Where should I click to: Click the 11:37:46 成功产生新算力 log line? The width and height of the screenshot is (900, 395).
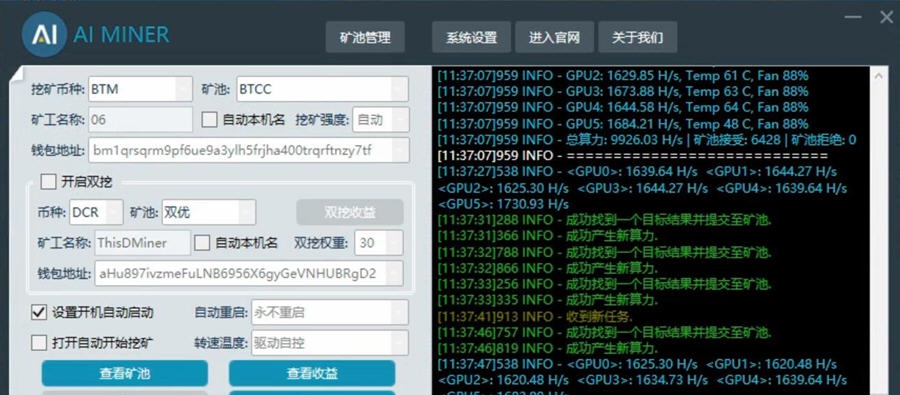548,348
